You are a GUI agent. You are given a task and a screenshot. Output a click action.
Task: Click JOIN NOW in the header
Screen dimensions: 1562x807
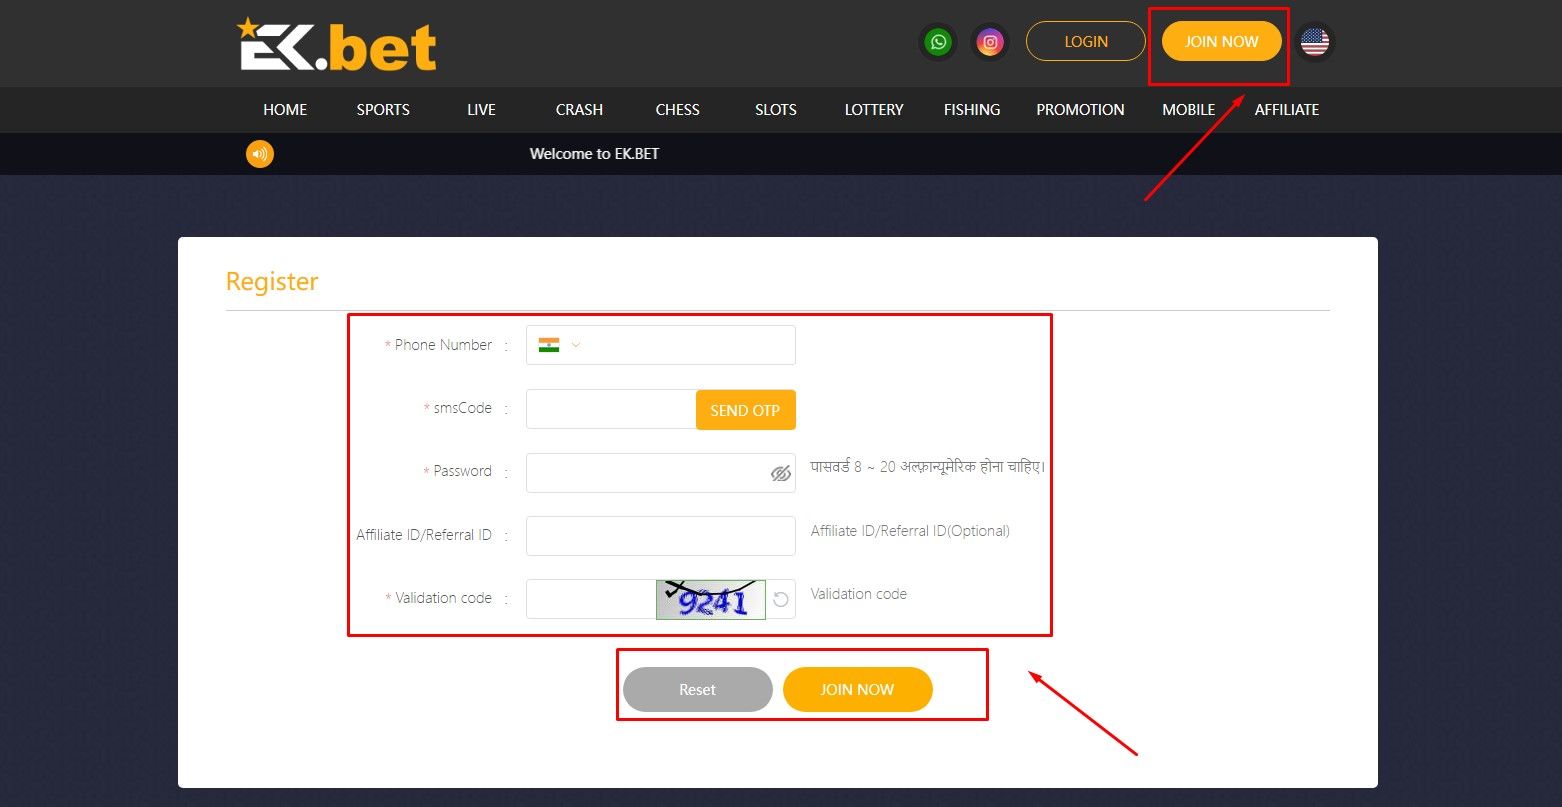[1222, 42]
